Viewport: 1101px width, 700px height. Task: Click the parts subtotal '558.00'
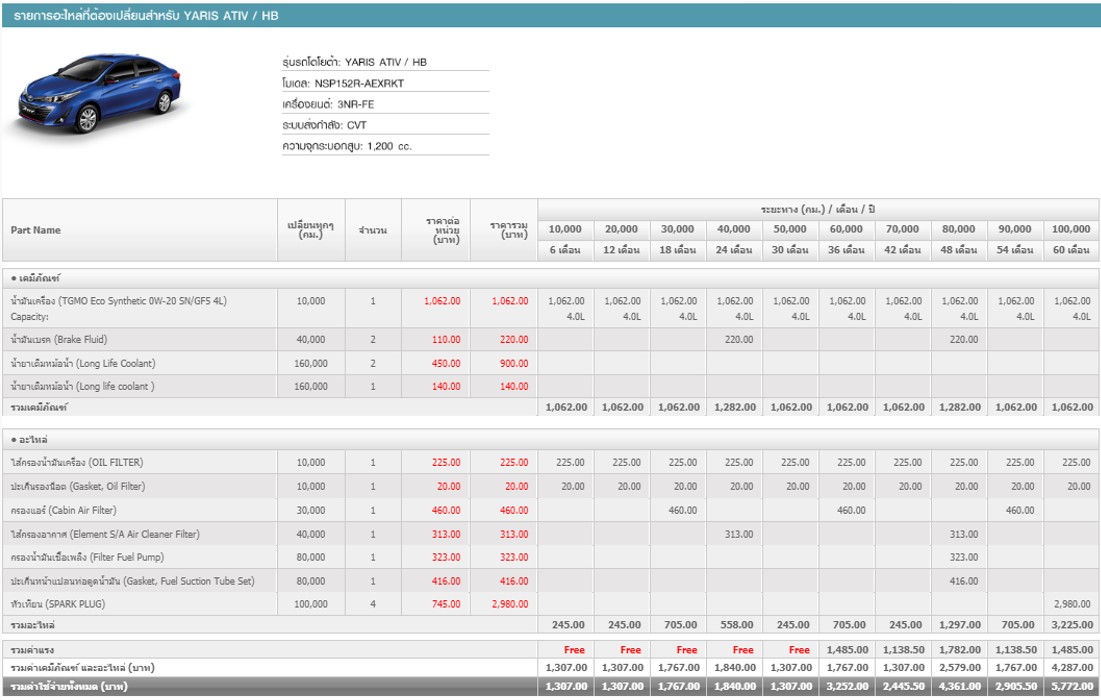(x=737, y=625)
